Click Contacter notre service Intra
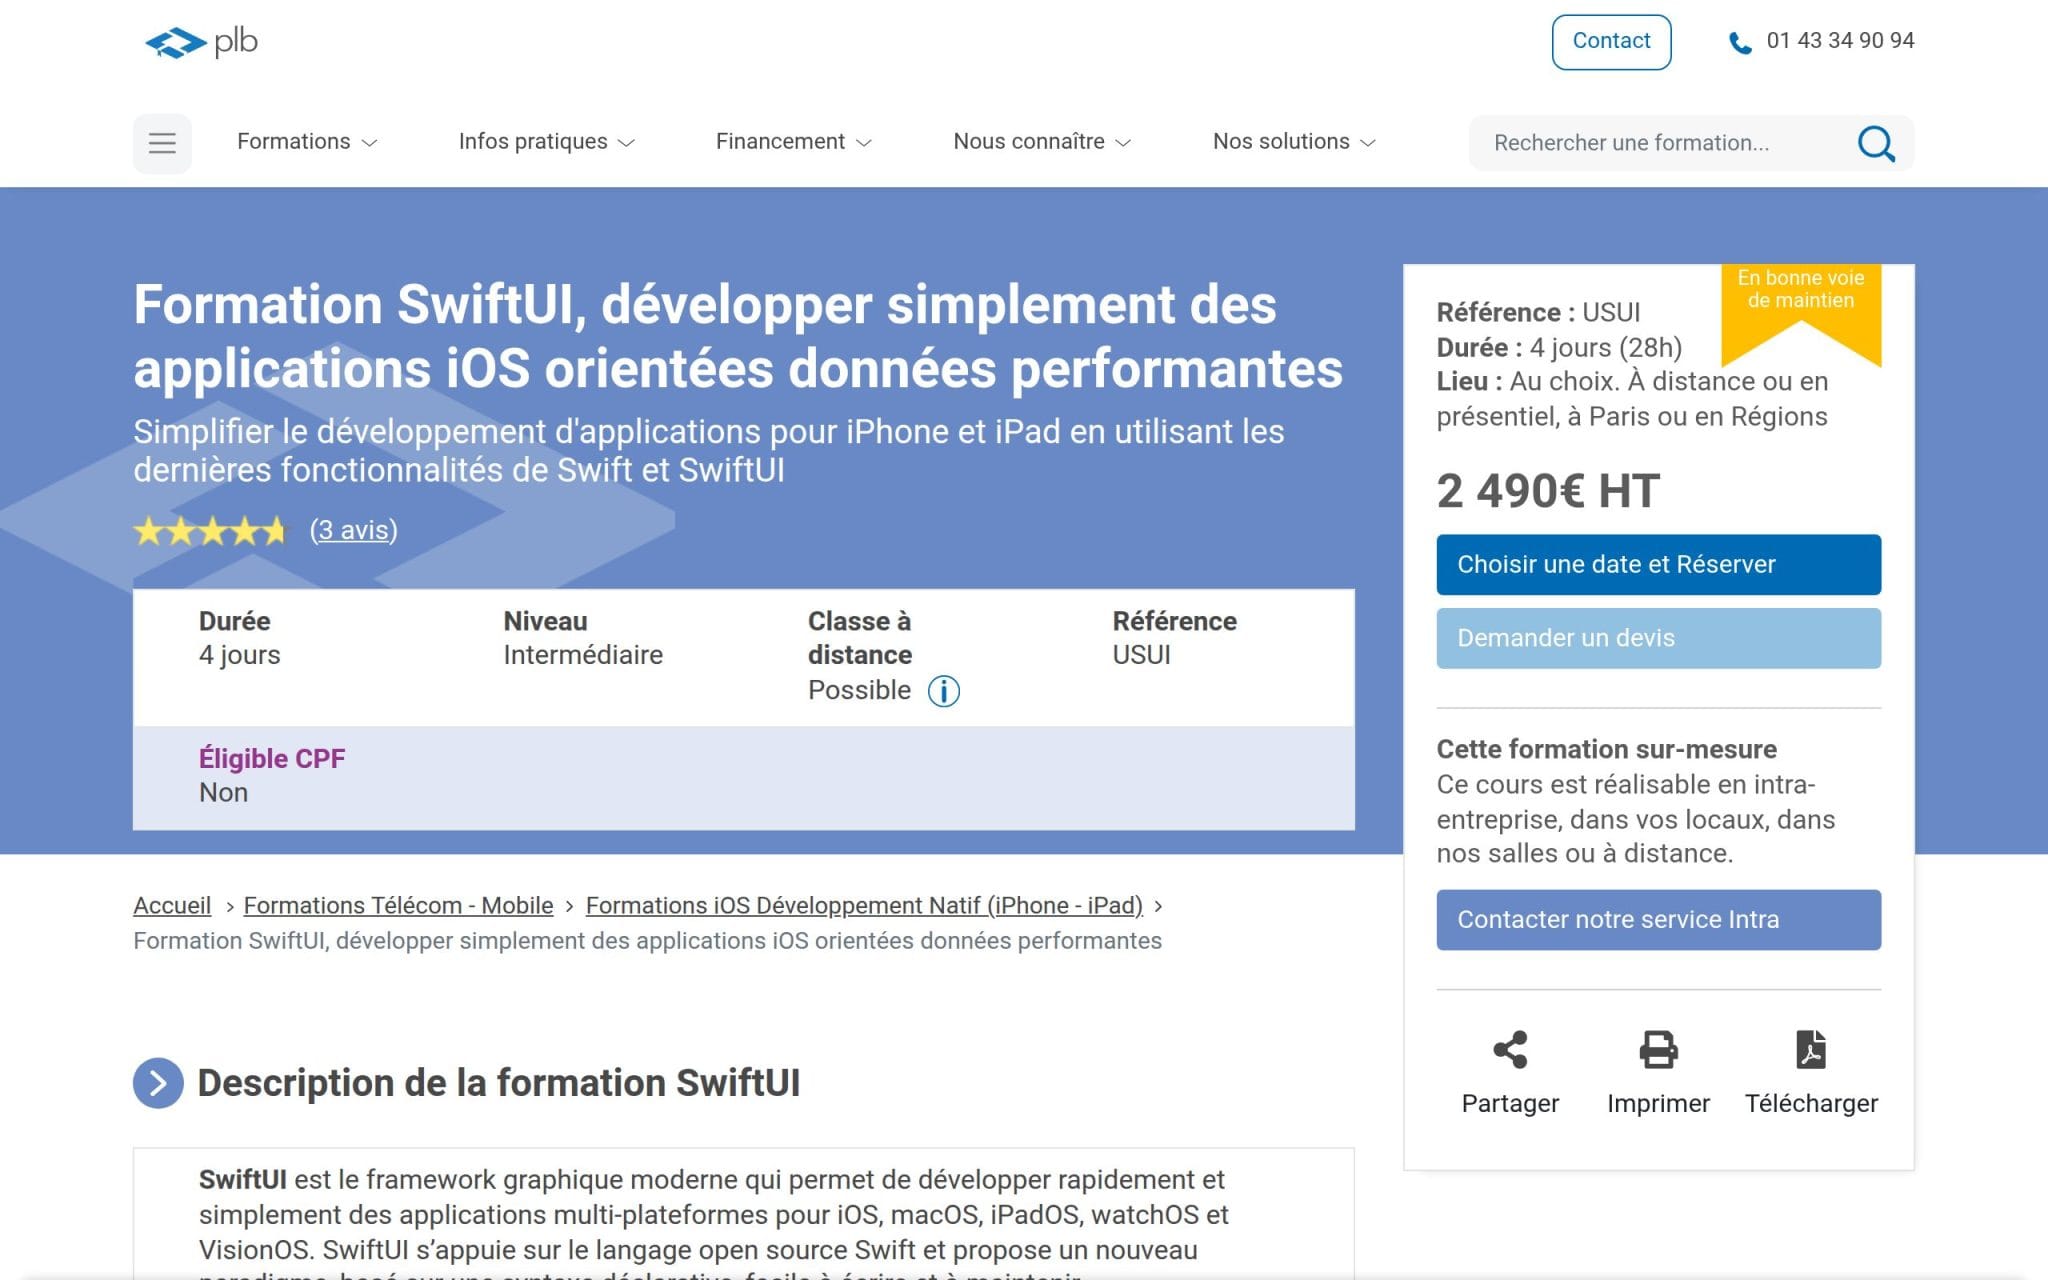This screenshot has height=1280, width=2048. tap(1658, 920)
